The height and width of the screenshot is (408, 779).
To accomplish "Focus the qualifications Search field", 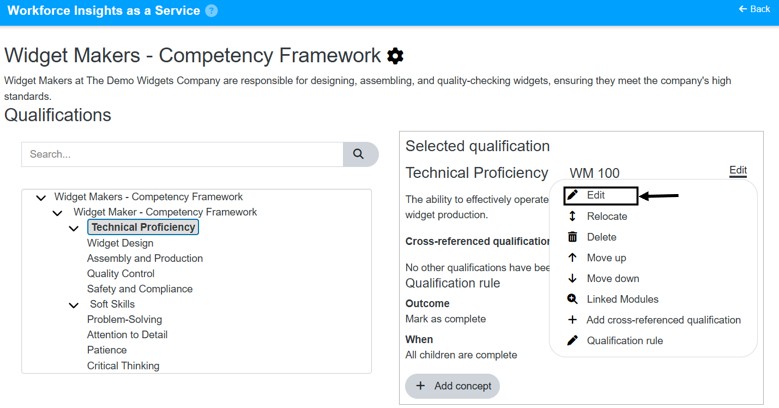I will 182,154.
